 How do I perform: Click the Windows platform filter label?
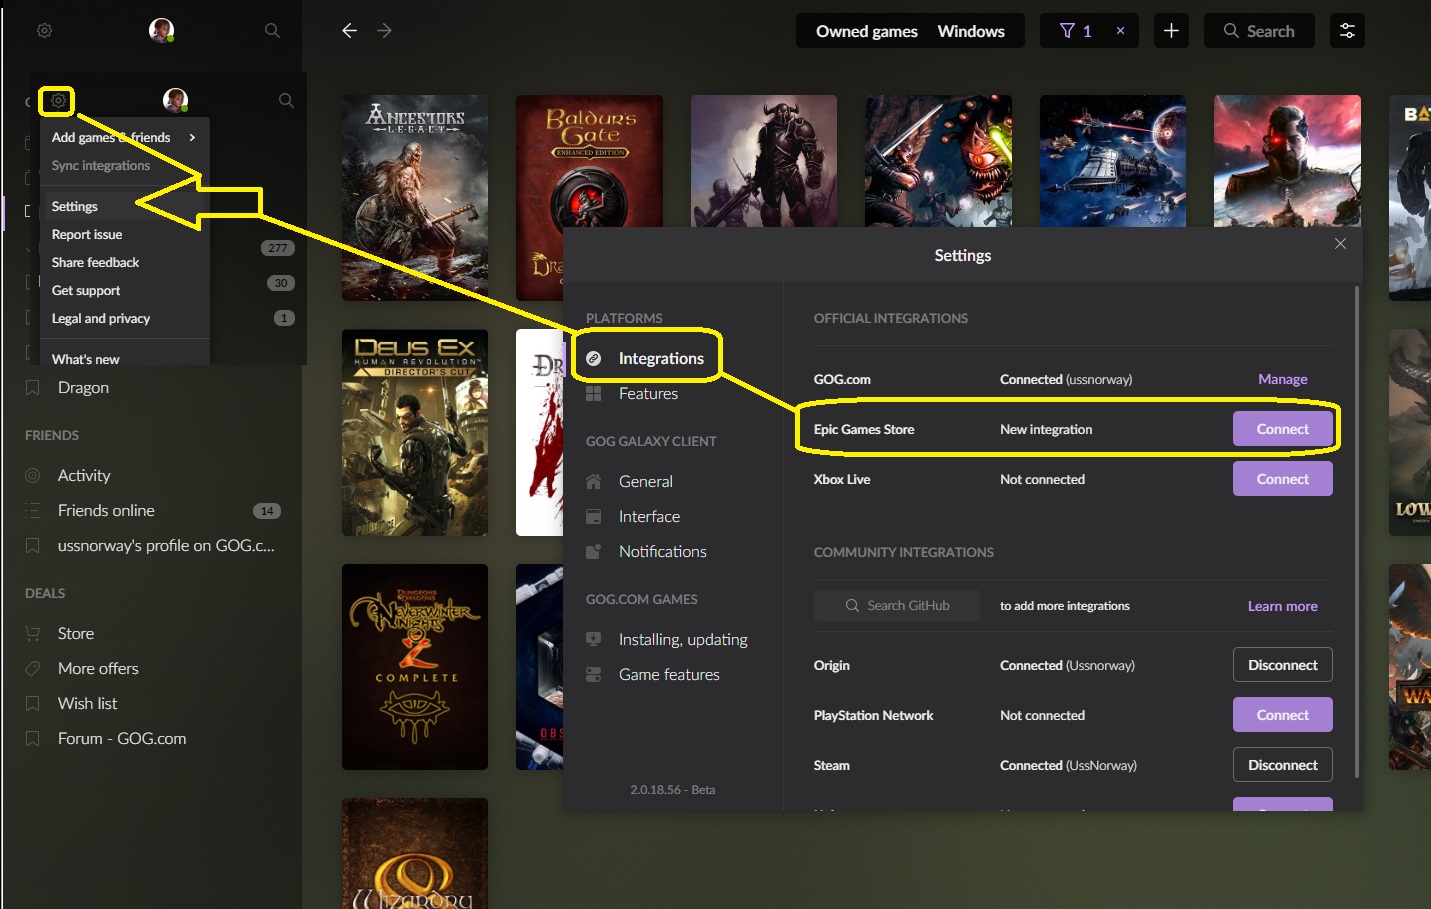pos(971,31)
